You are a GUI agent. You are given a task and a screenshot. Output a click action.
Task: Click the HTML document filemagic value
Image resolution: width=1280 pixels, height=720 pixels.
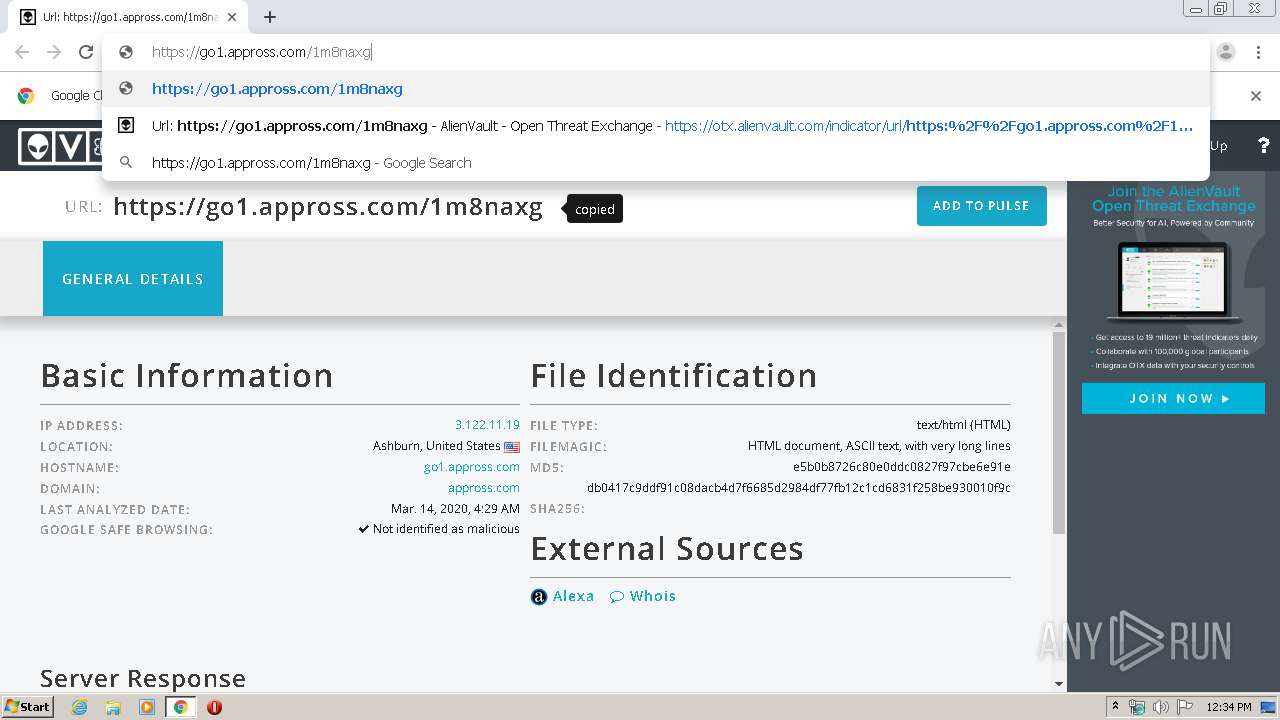point(879,446)
